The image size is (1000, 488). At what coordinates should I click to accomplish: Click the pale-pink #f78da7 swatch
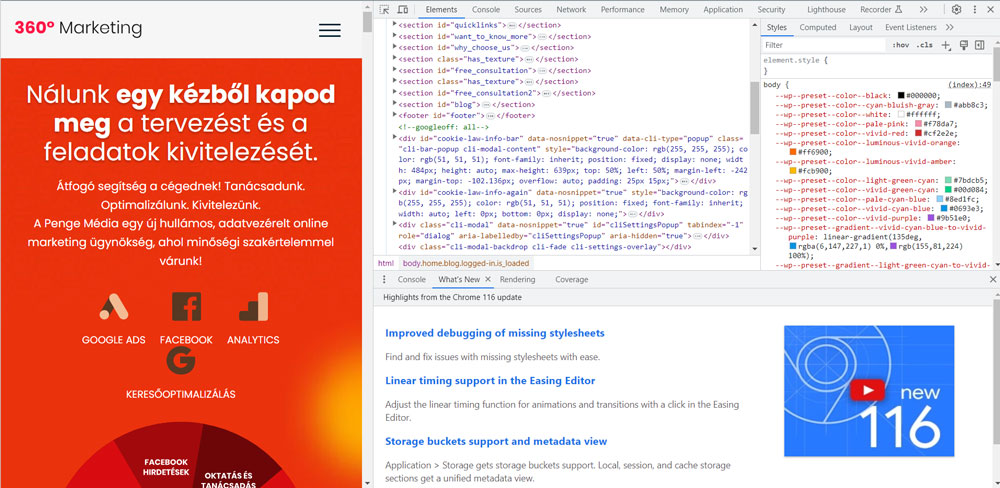click(x=916, y=124)
